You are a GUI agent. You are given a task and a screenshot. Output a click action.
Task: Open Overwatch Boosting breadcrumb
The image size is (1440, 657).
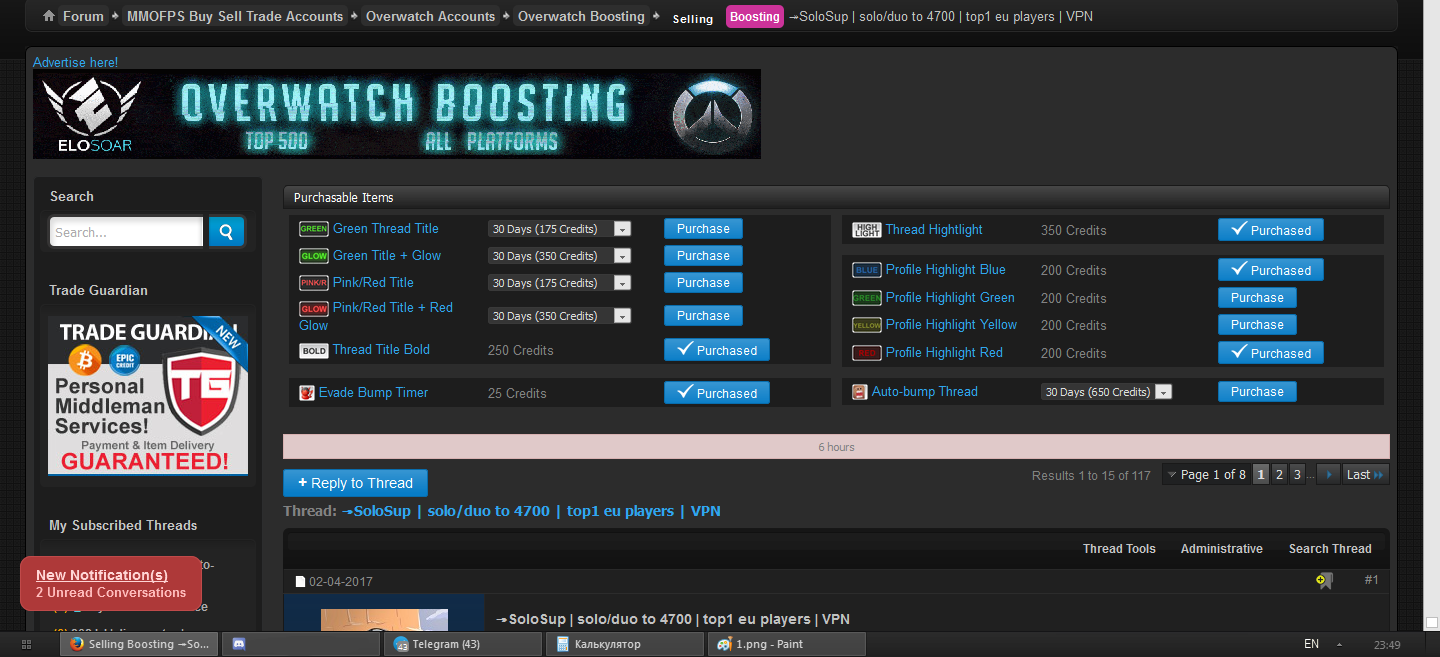(581, 16)
